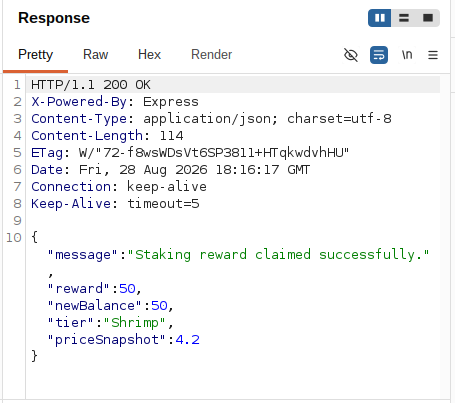This screenshot has width=455, height=403.
Task: Click the Express header value
Action: [171, 102]
